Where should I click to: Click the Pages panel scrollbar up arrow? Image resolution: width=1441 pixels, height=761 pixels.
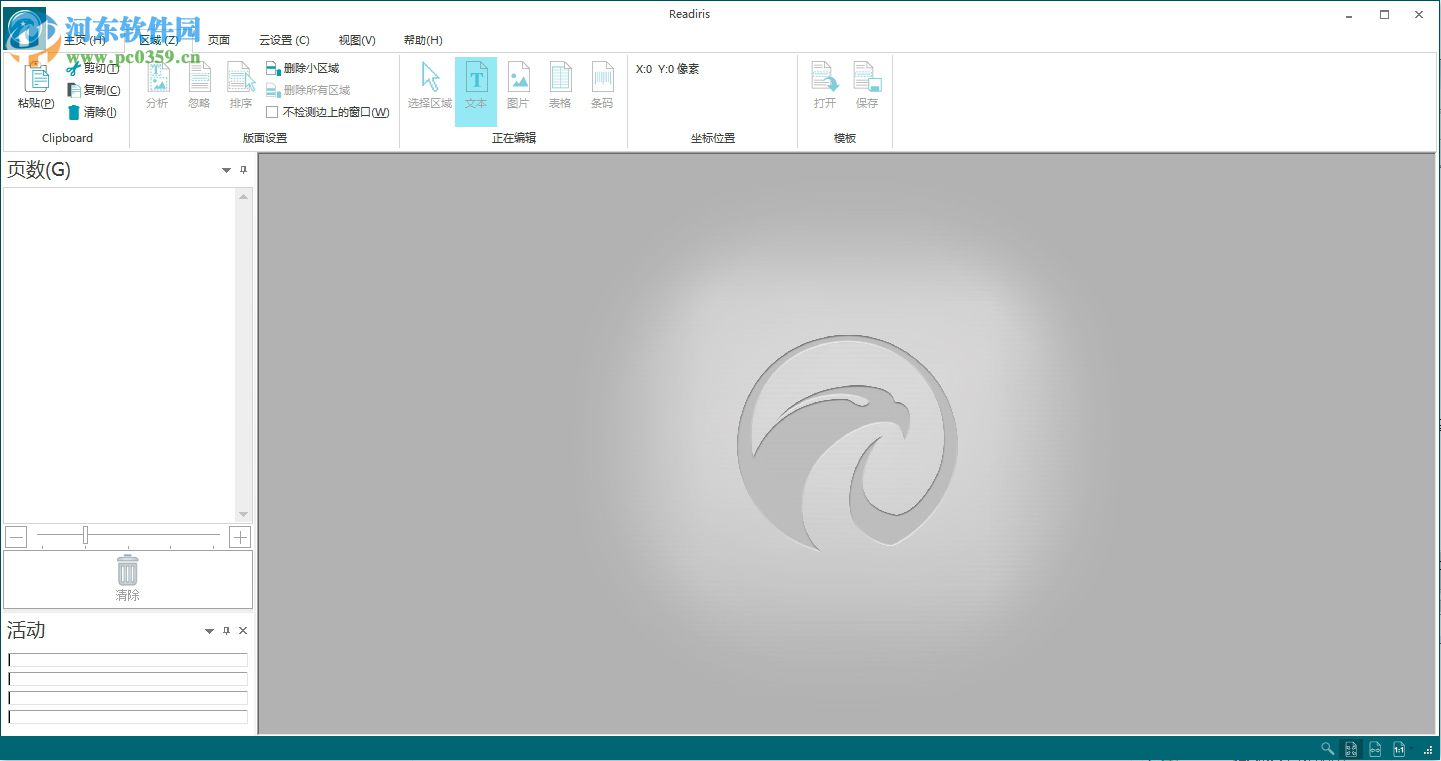243,197
